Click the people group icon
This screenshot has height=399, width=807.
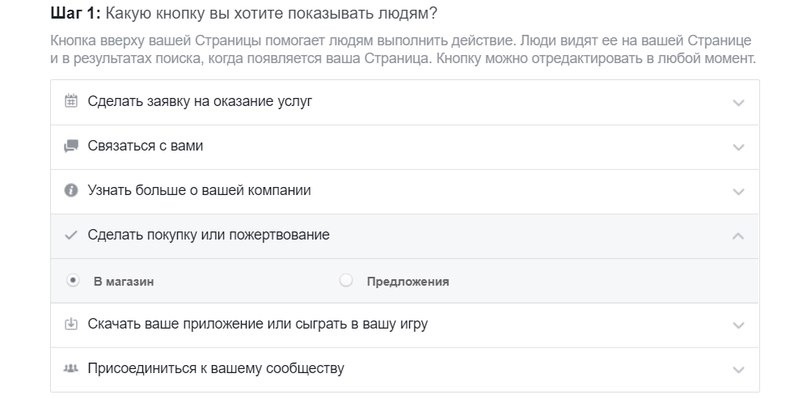pos(71,369)
